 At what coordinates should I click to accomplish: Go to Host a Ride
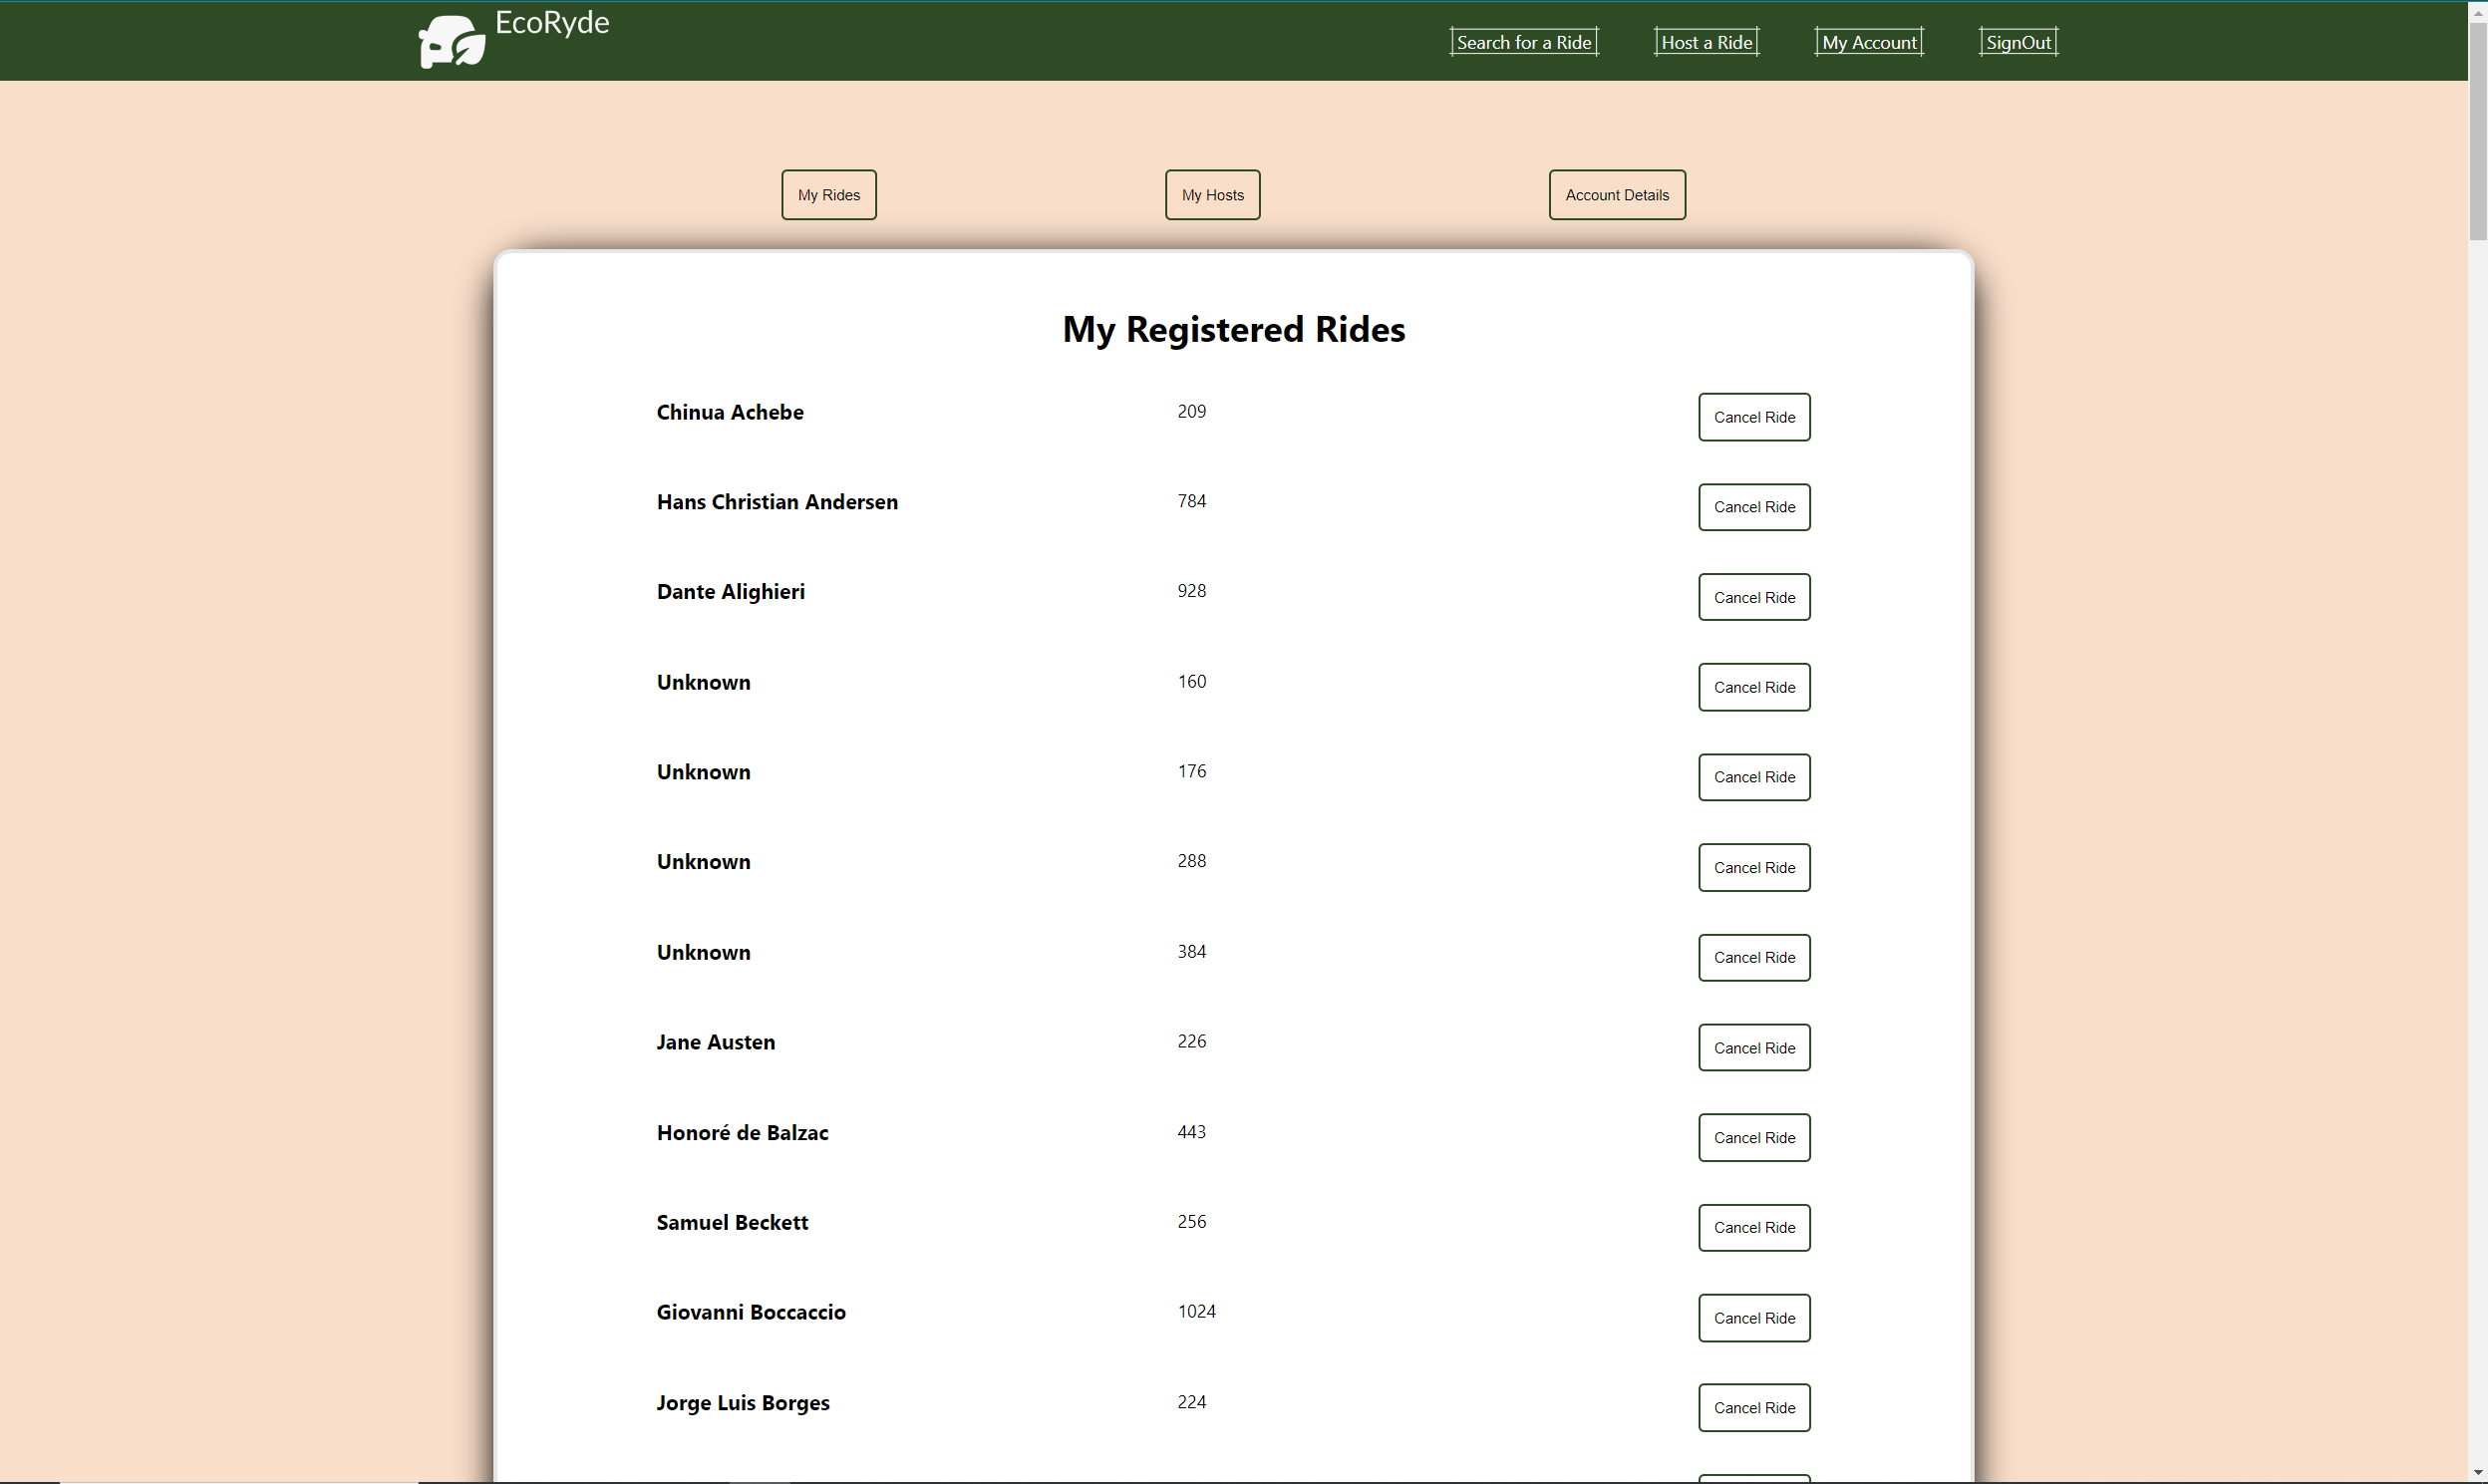1706,42
